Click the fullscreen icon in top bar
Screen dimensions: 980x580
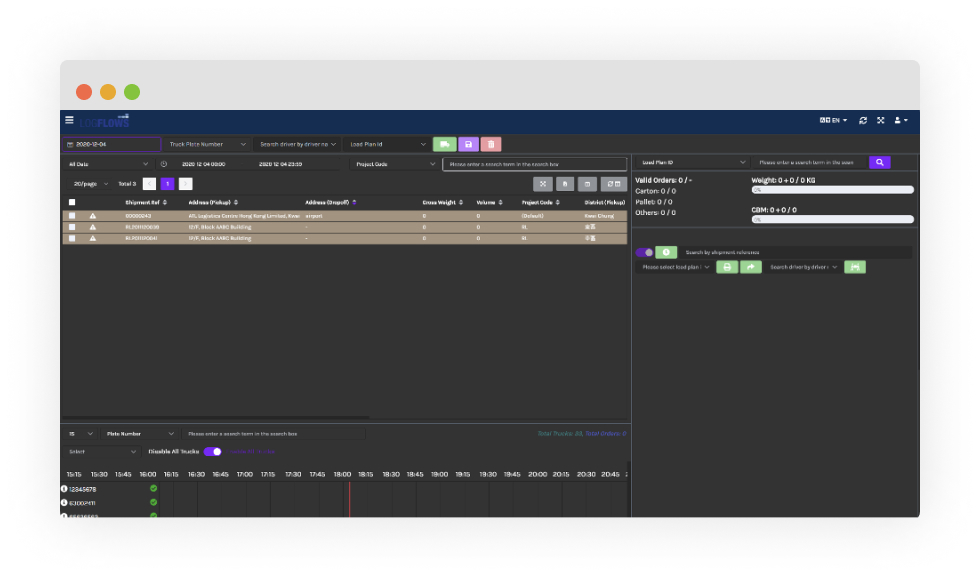coord(880,120)
